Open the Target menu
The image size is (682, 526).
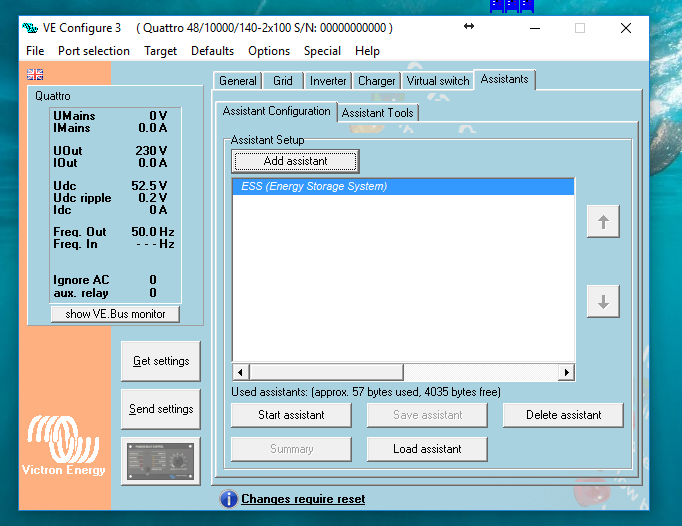pos(160,51)
